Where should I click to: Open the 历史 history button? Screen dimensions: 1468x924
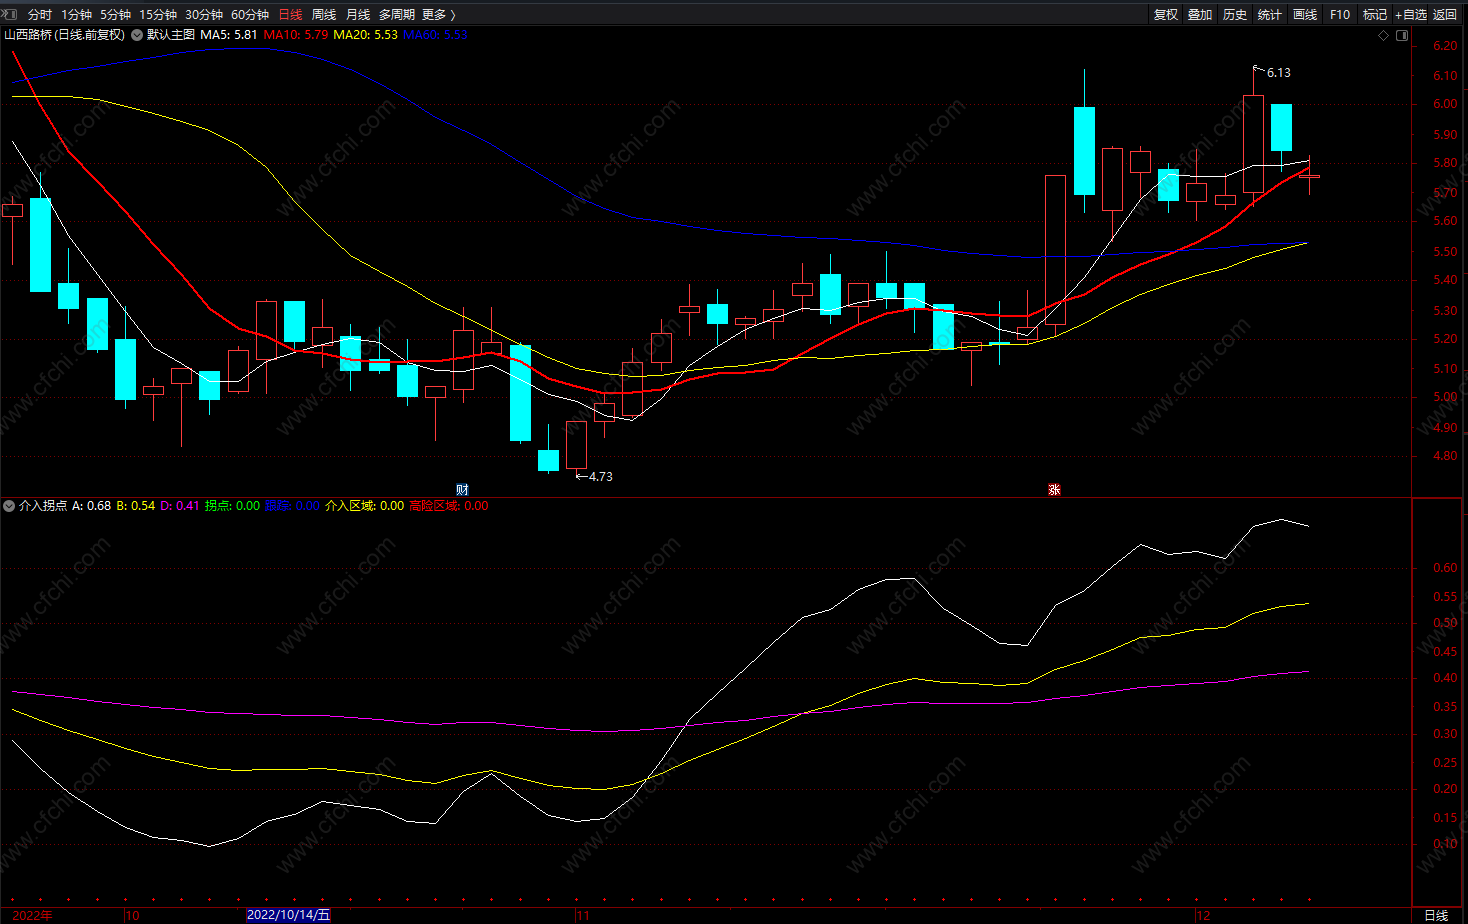(1235, 15)
